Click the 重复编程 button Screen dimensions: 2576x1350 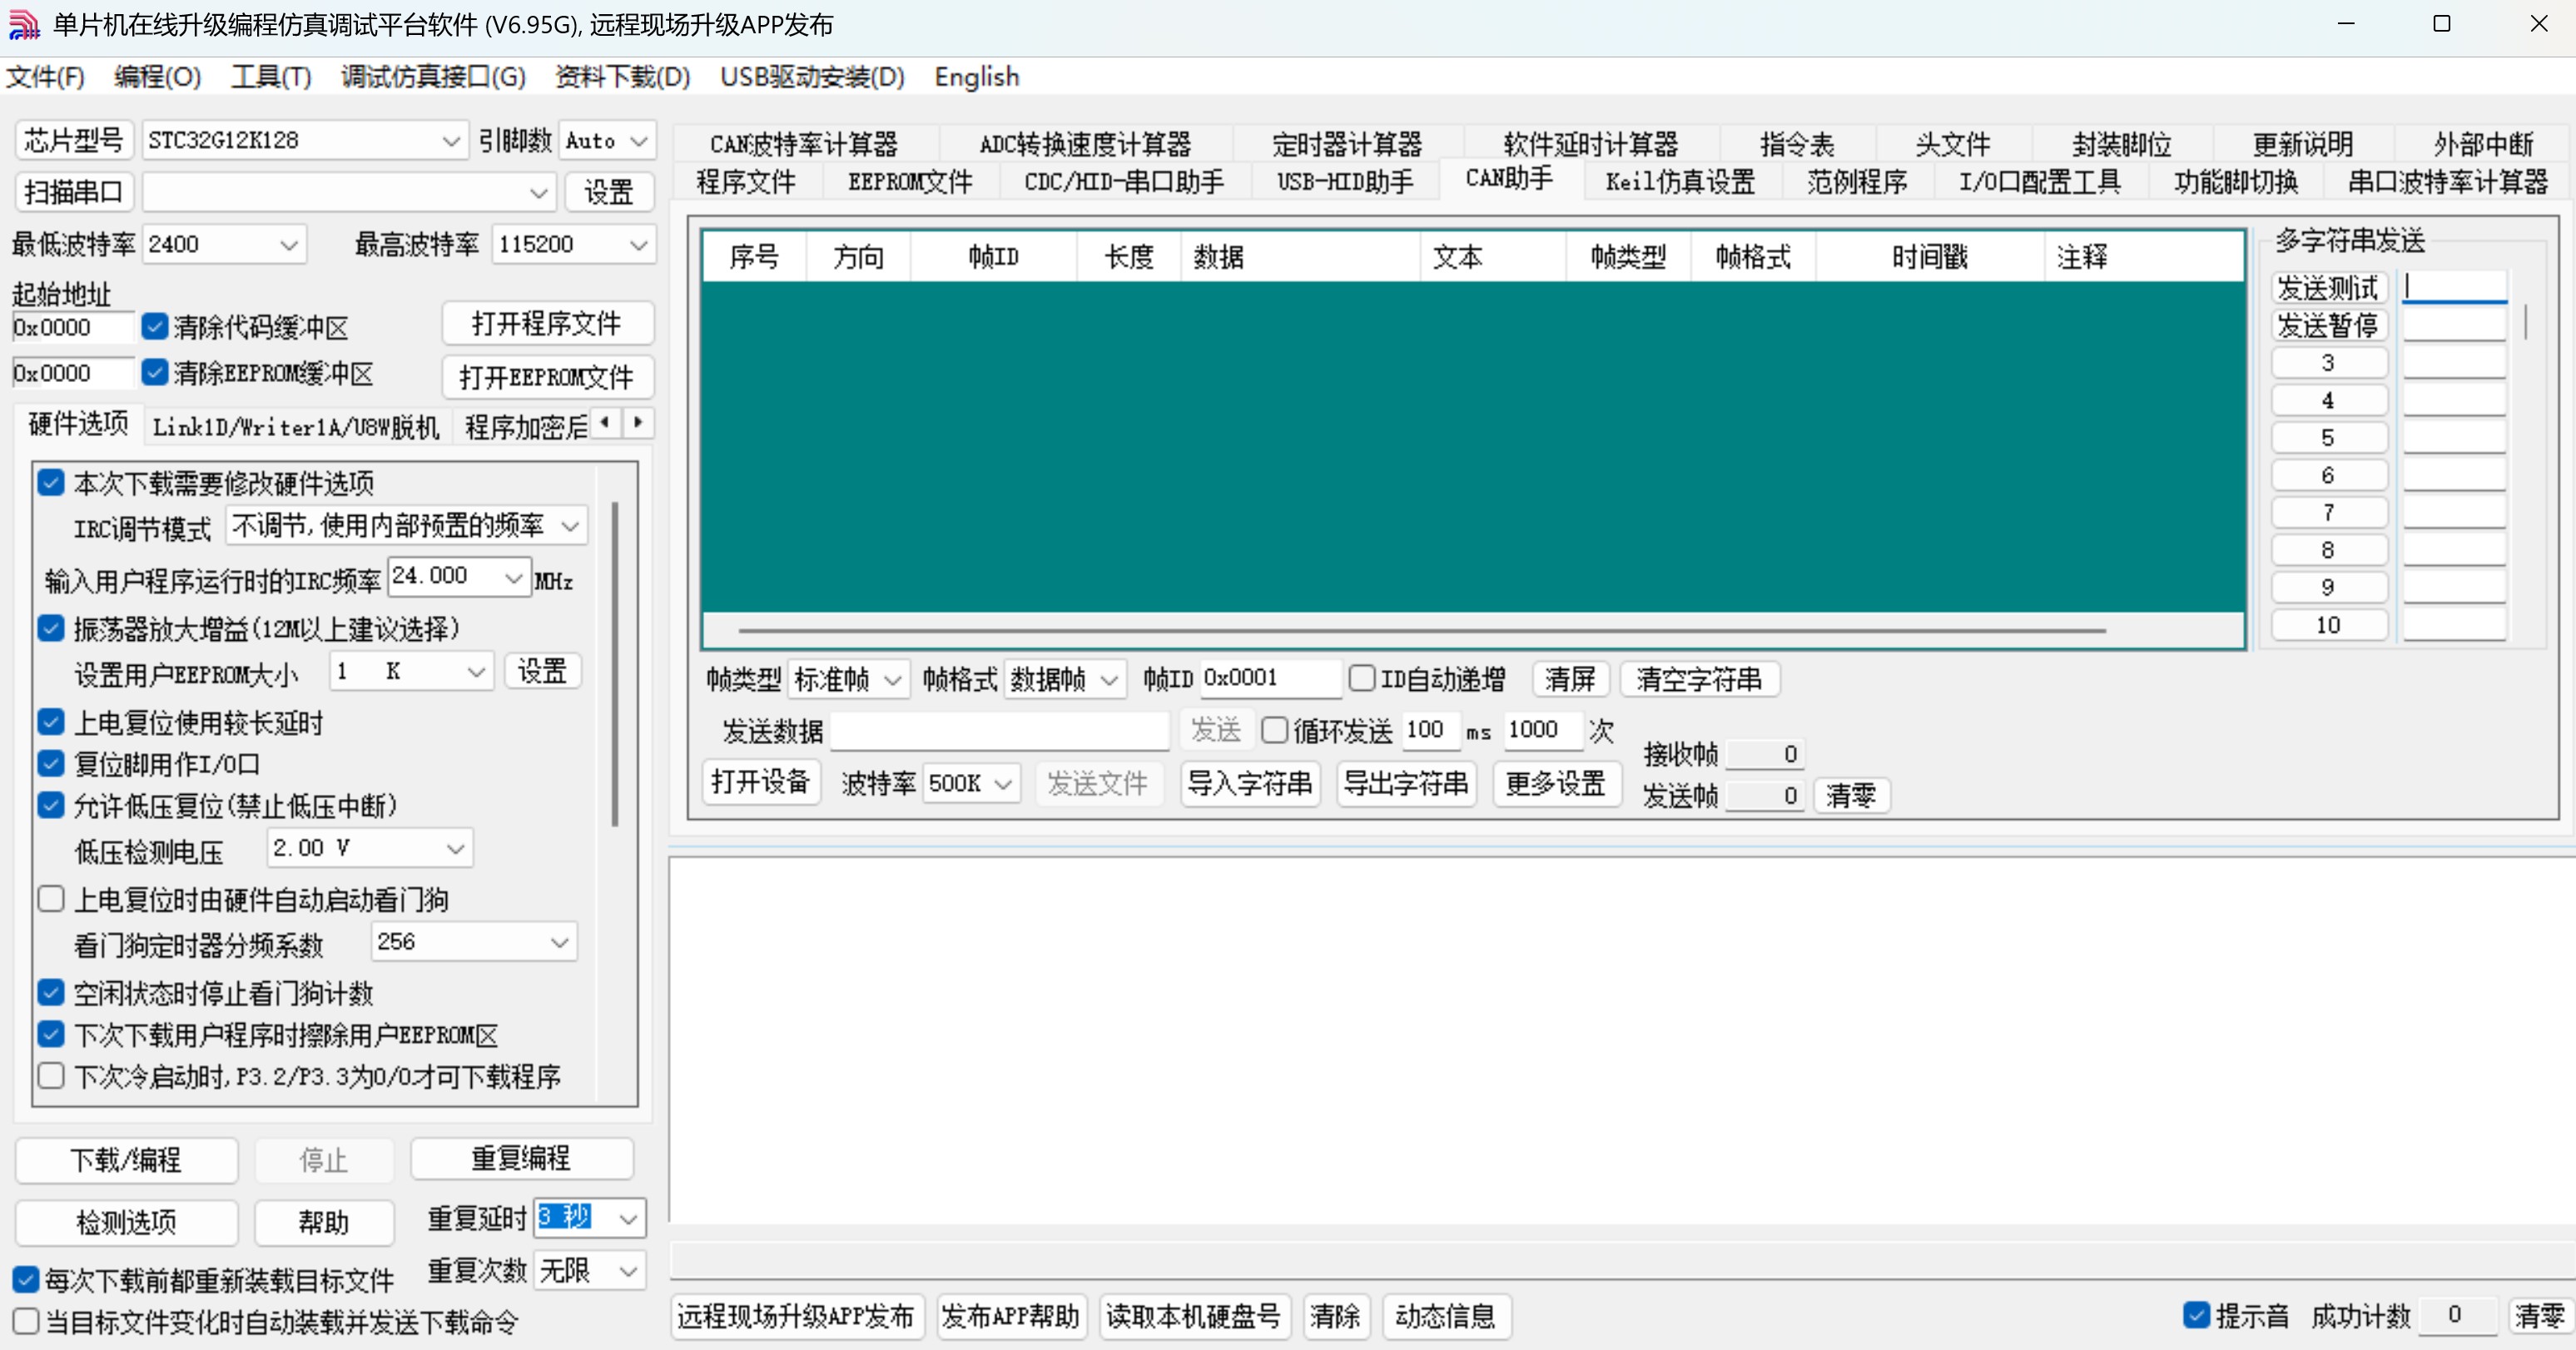coord(521,1158)
